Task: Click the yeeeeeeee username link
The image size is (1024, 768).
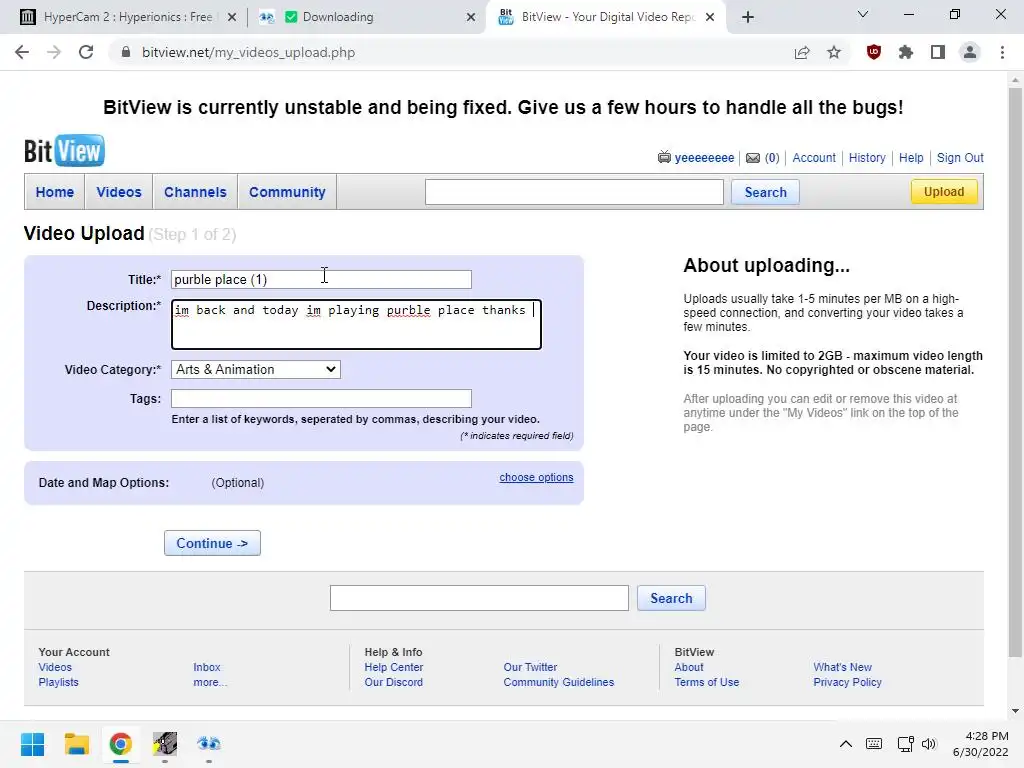Action: tap(704, 157)
